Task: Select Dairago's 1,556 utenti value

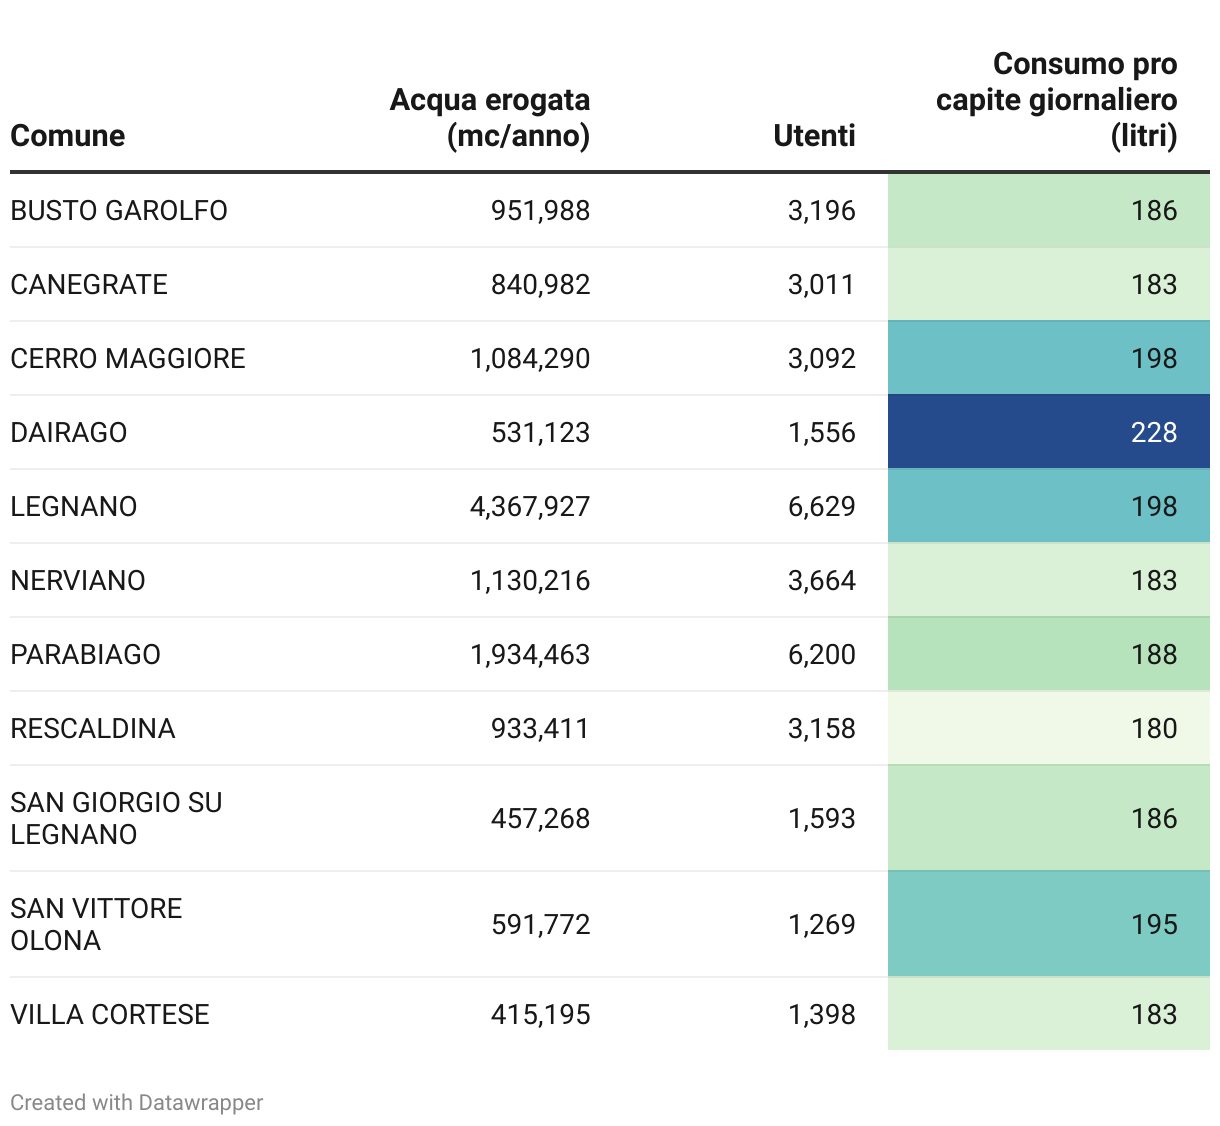Action: tap(821, 433)
